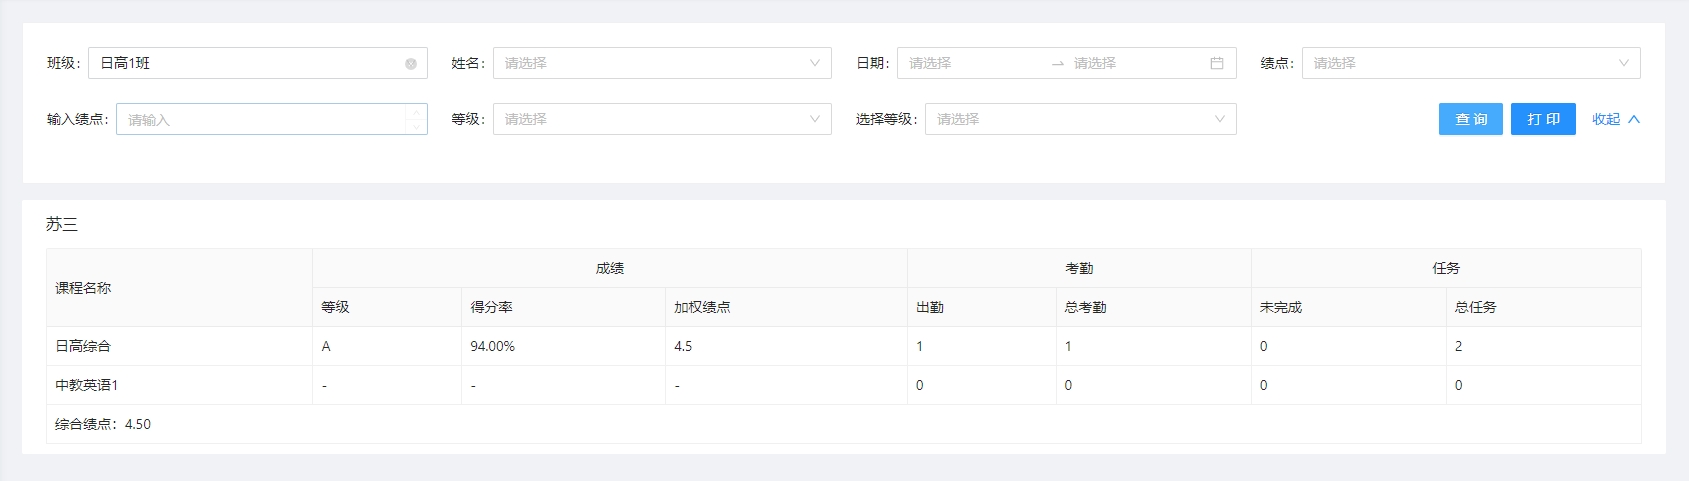Click the 查询 button
The height and width of the screenshot is (481, 1689).
point(1470,119)
